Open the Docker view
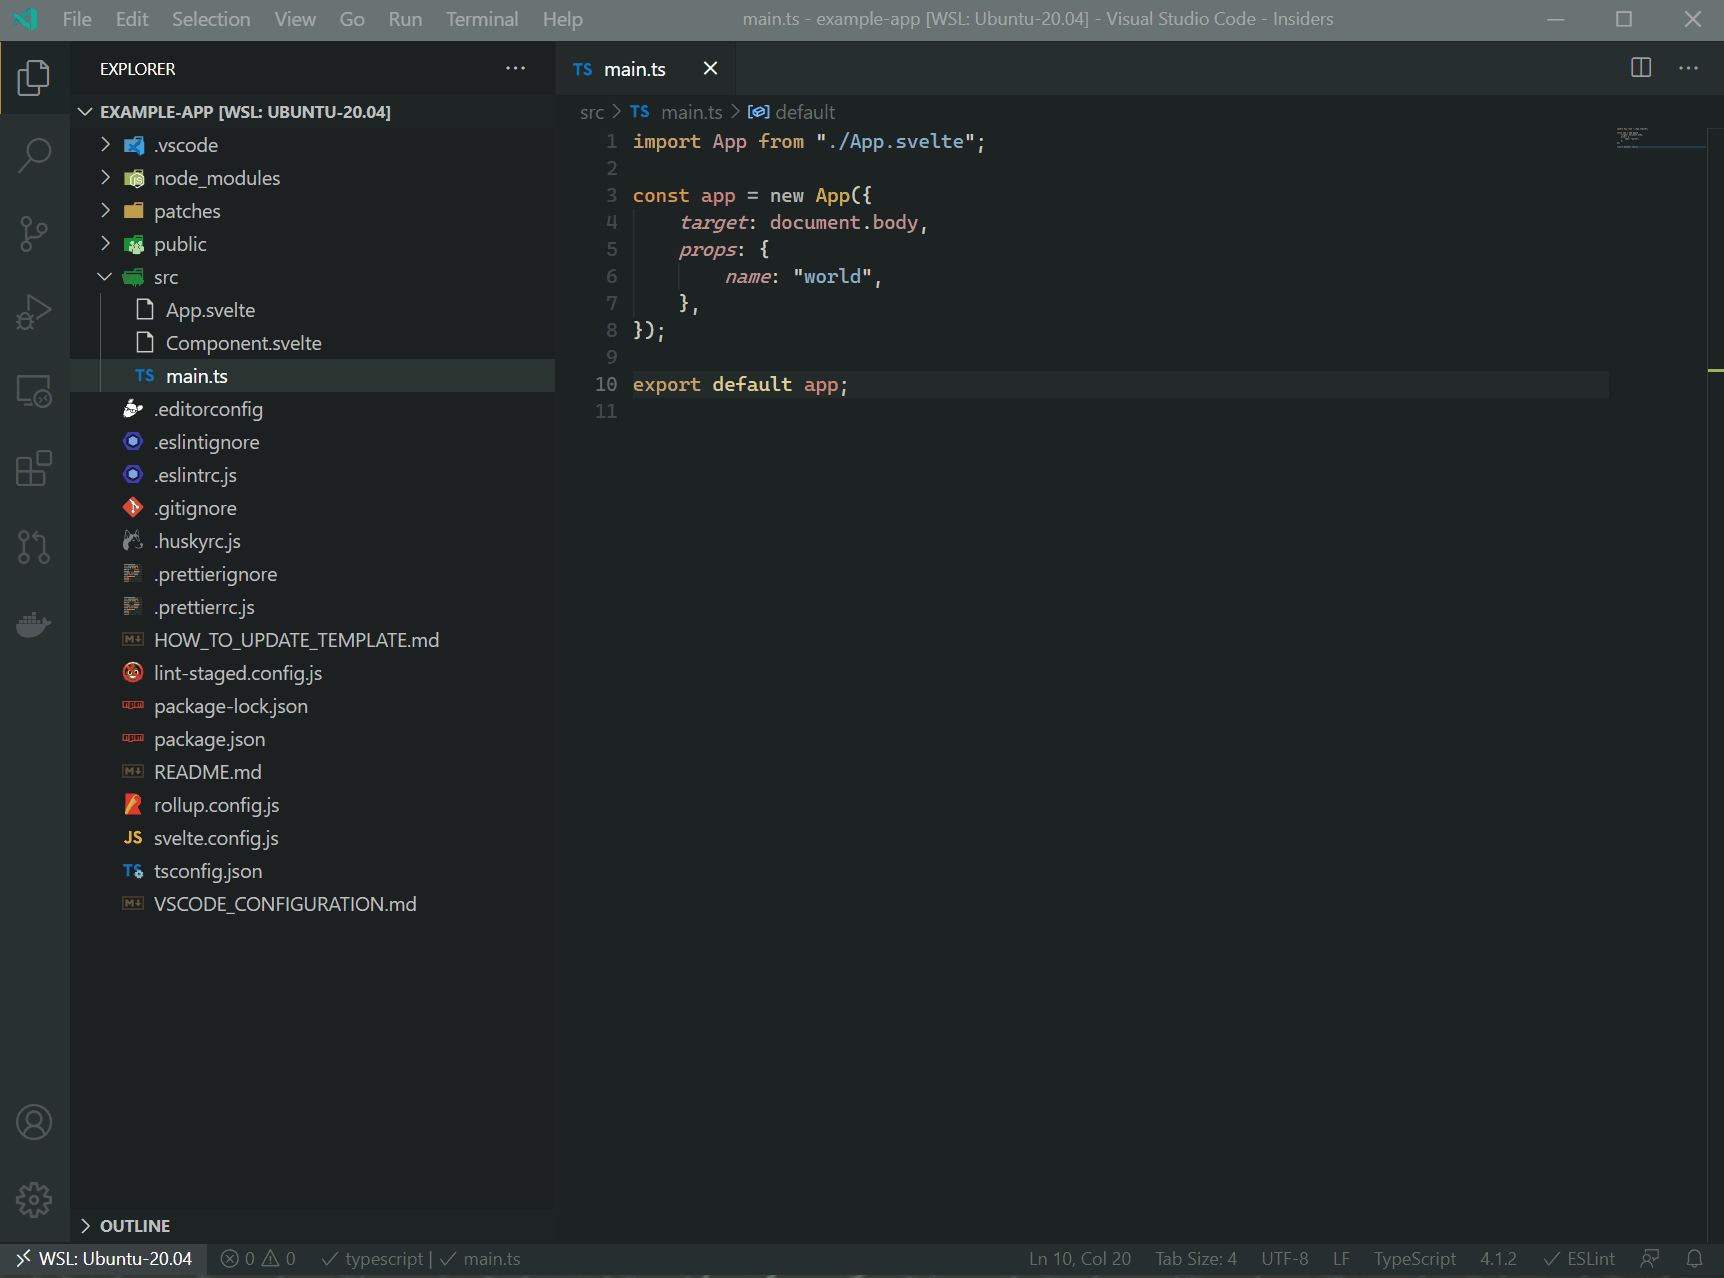Viewport: 1724px width, 1278px height. click(35, 624)
